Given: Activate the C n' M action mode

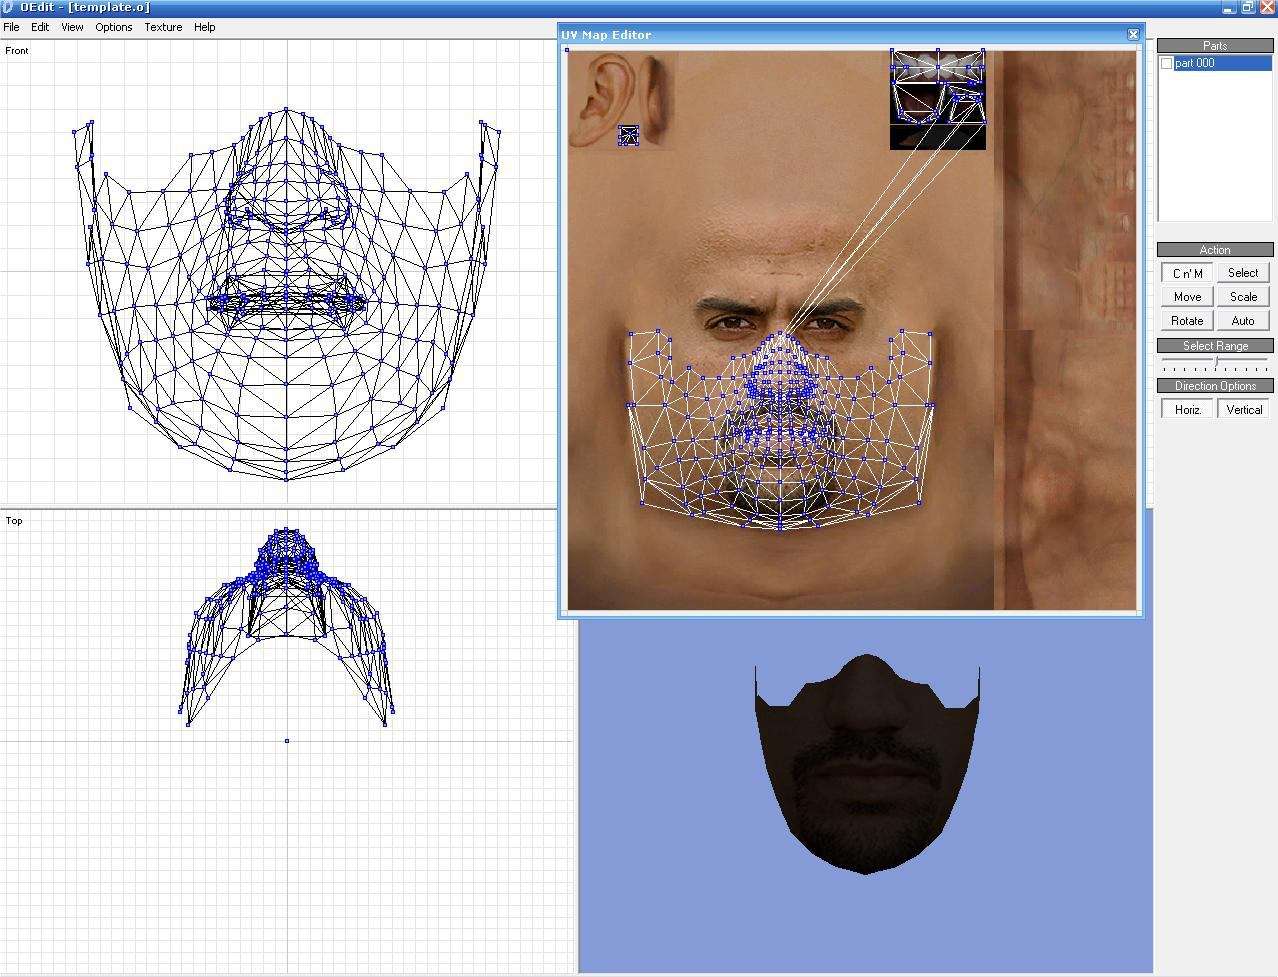Looking at the screenshot, I should click(1187, 273).
